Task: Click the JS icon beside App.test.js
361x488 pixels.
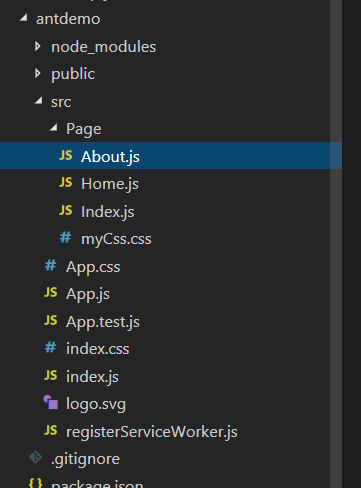Action: click(x=51, y=320)
